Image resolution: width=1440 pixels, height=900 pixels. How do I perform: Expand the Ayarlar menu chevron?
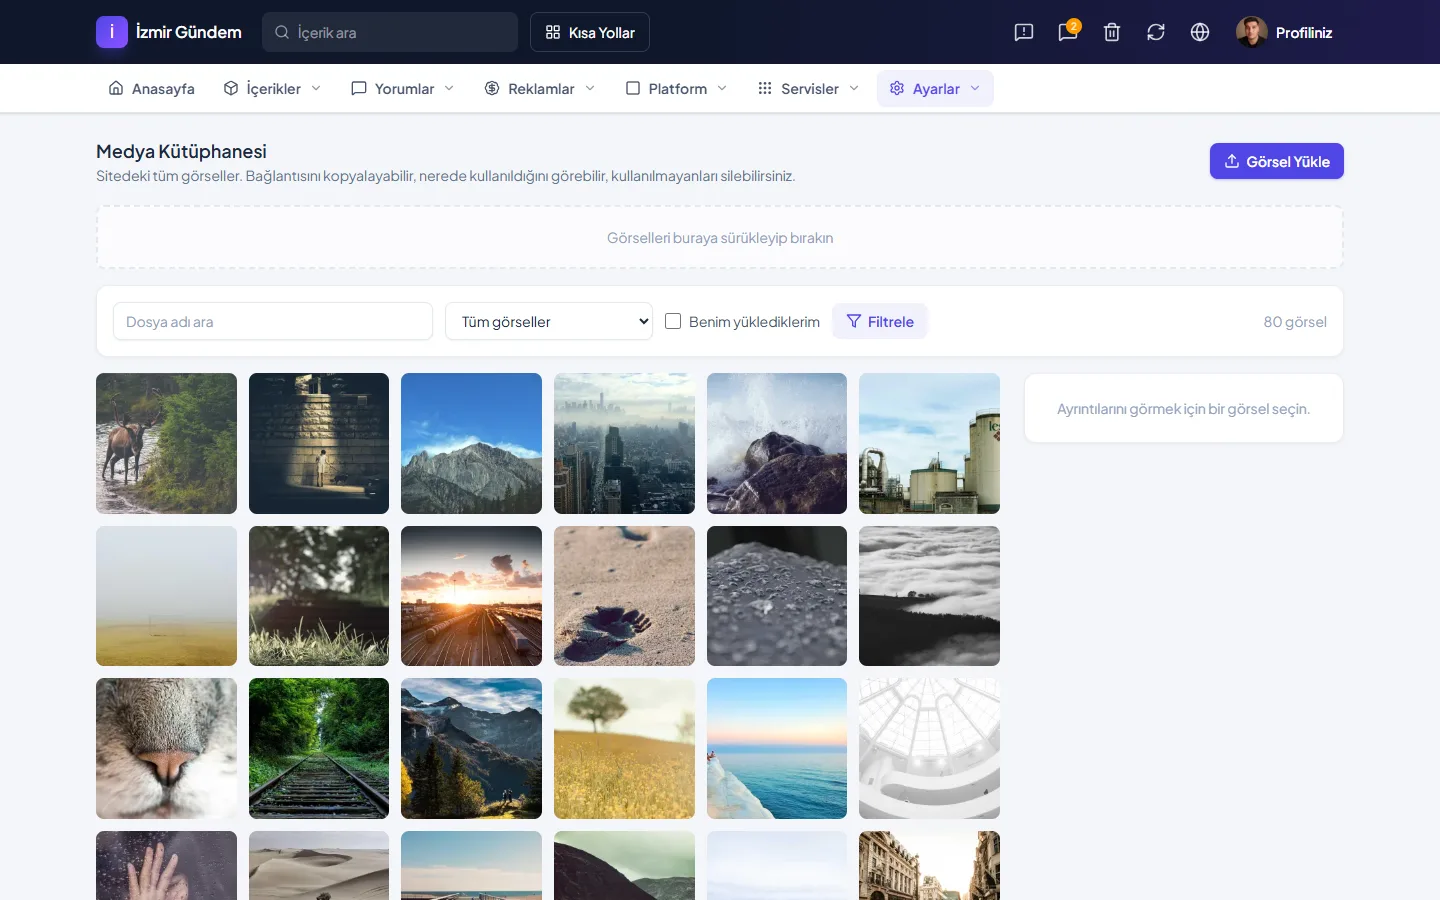click(975, 88)
